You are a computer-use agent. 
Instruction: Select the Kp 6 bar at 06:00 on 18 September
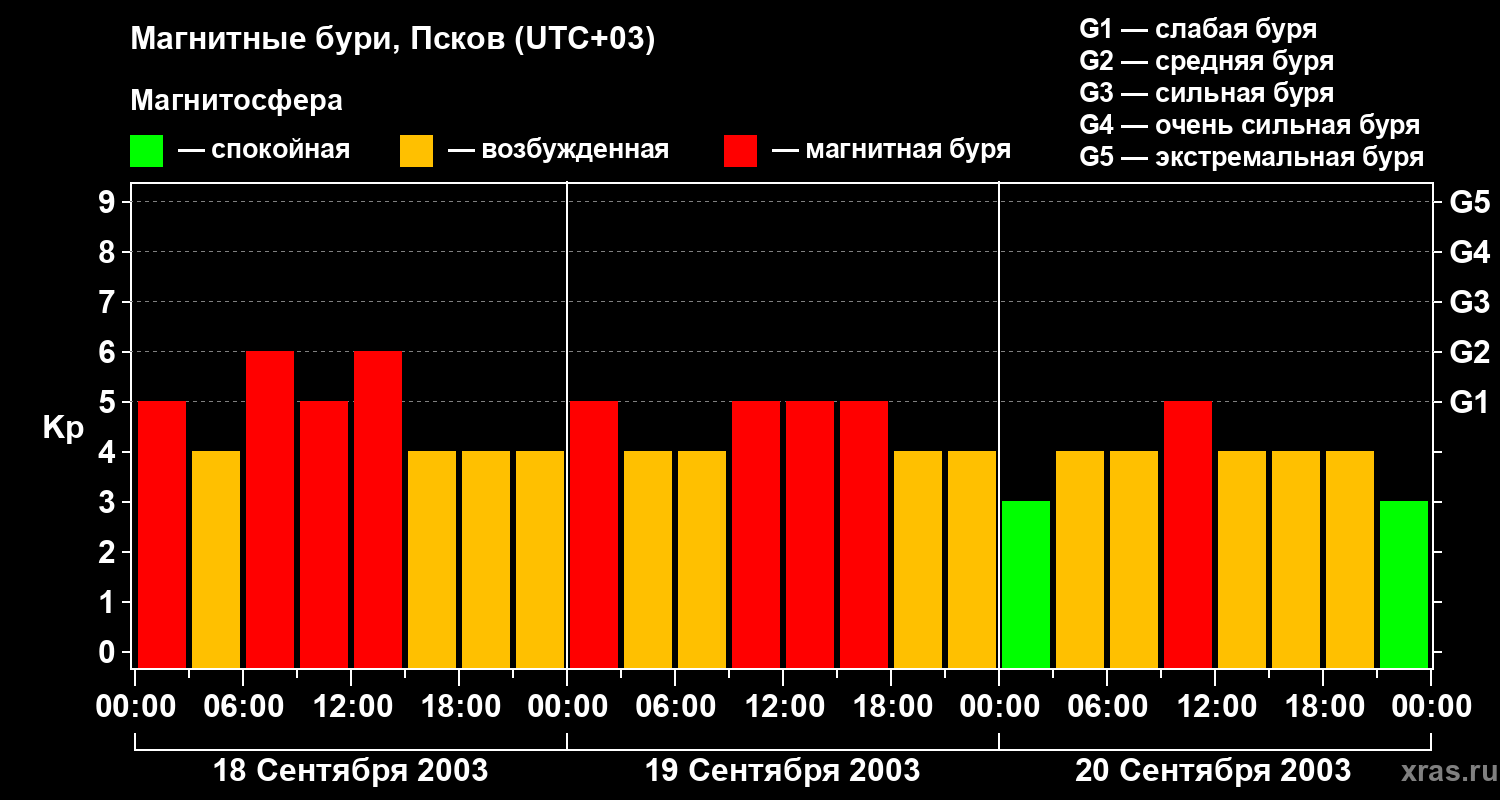pyautogui.click(x=270, y=509)
